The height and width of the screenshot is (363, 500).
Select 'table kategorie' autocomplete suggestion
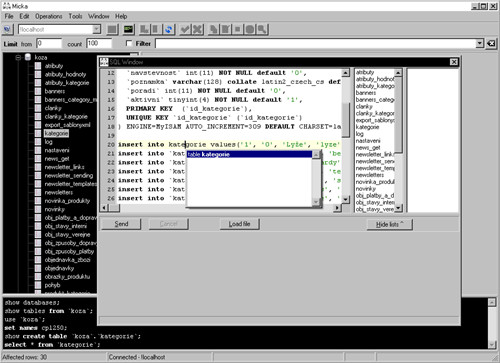click(249, 154)
